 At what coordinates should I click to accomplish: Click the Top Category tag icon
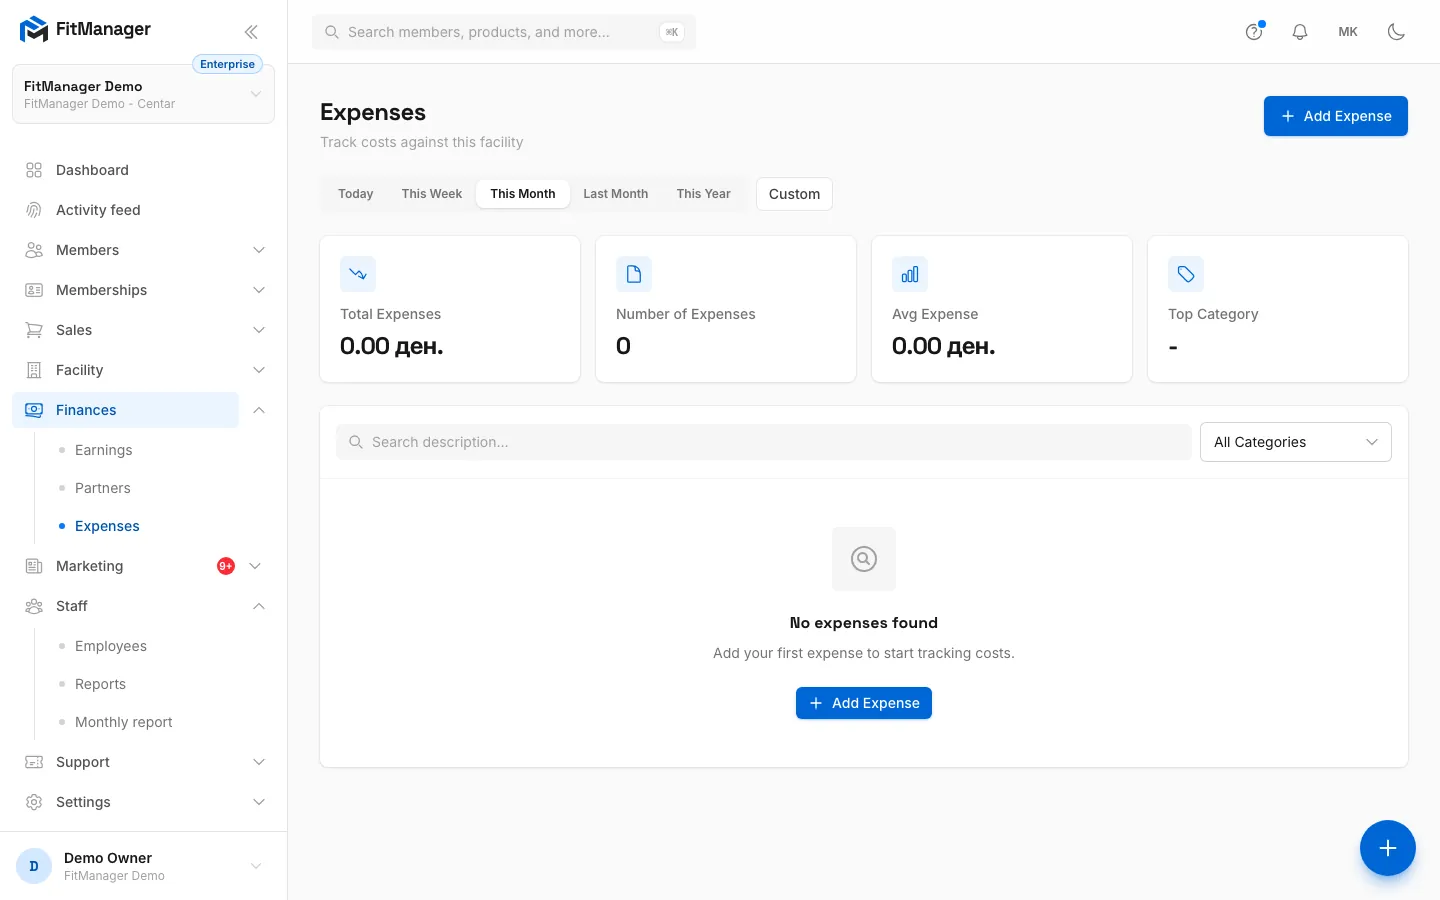pos(1186,274)
